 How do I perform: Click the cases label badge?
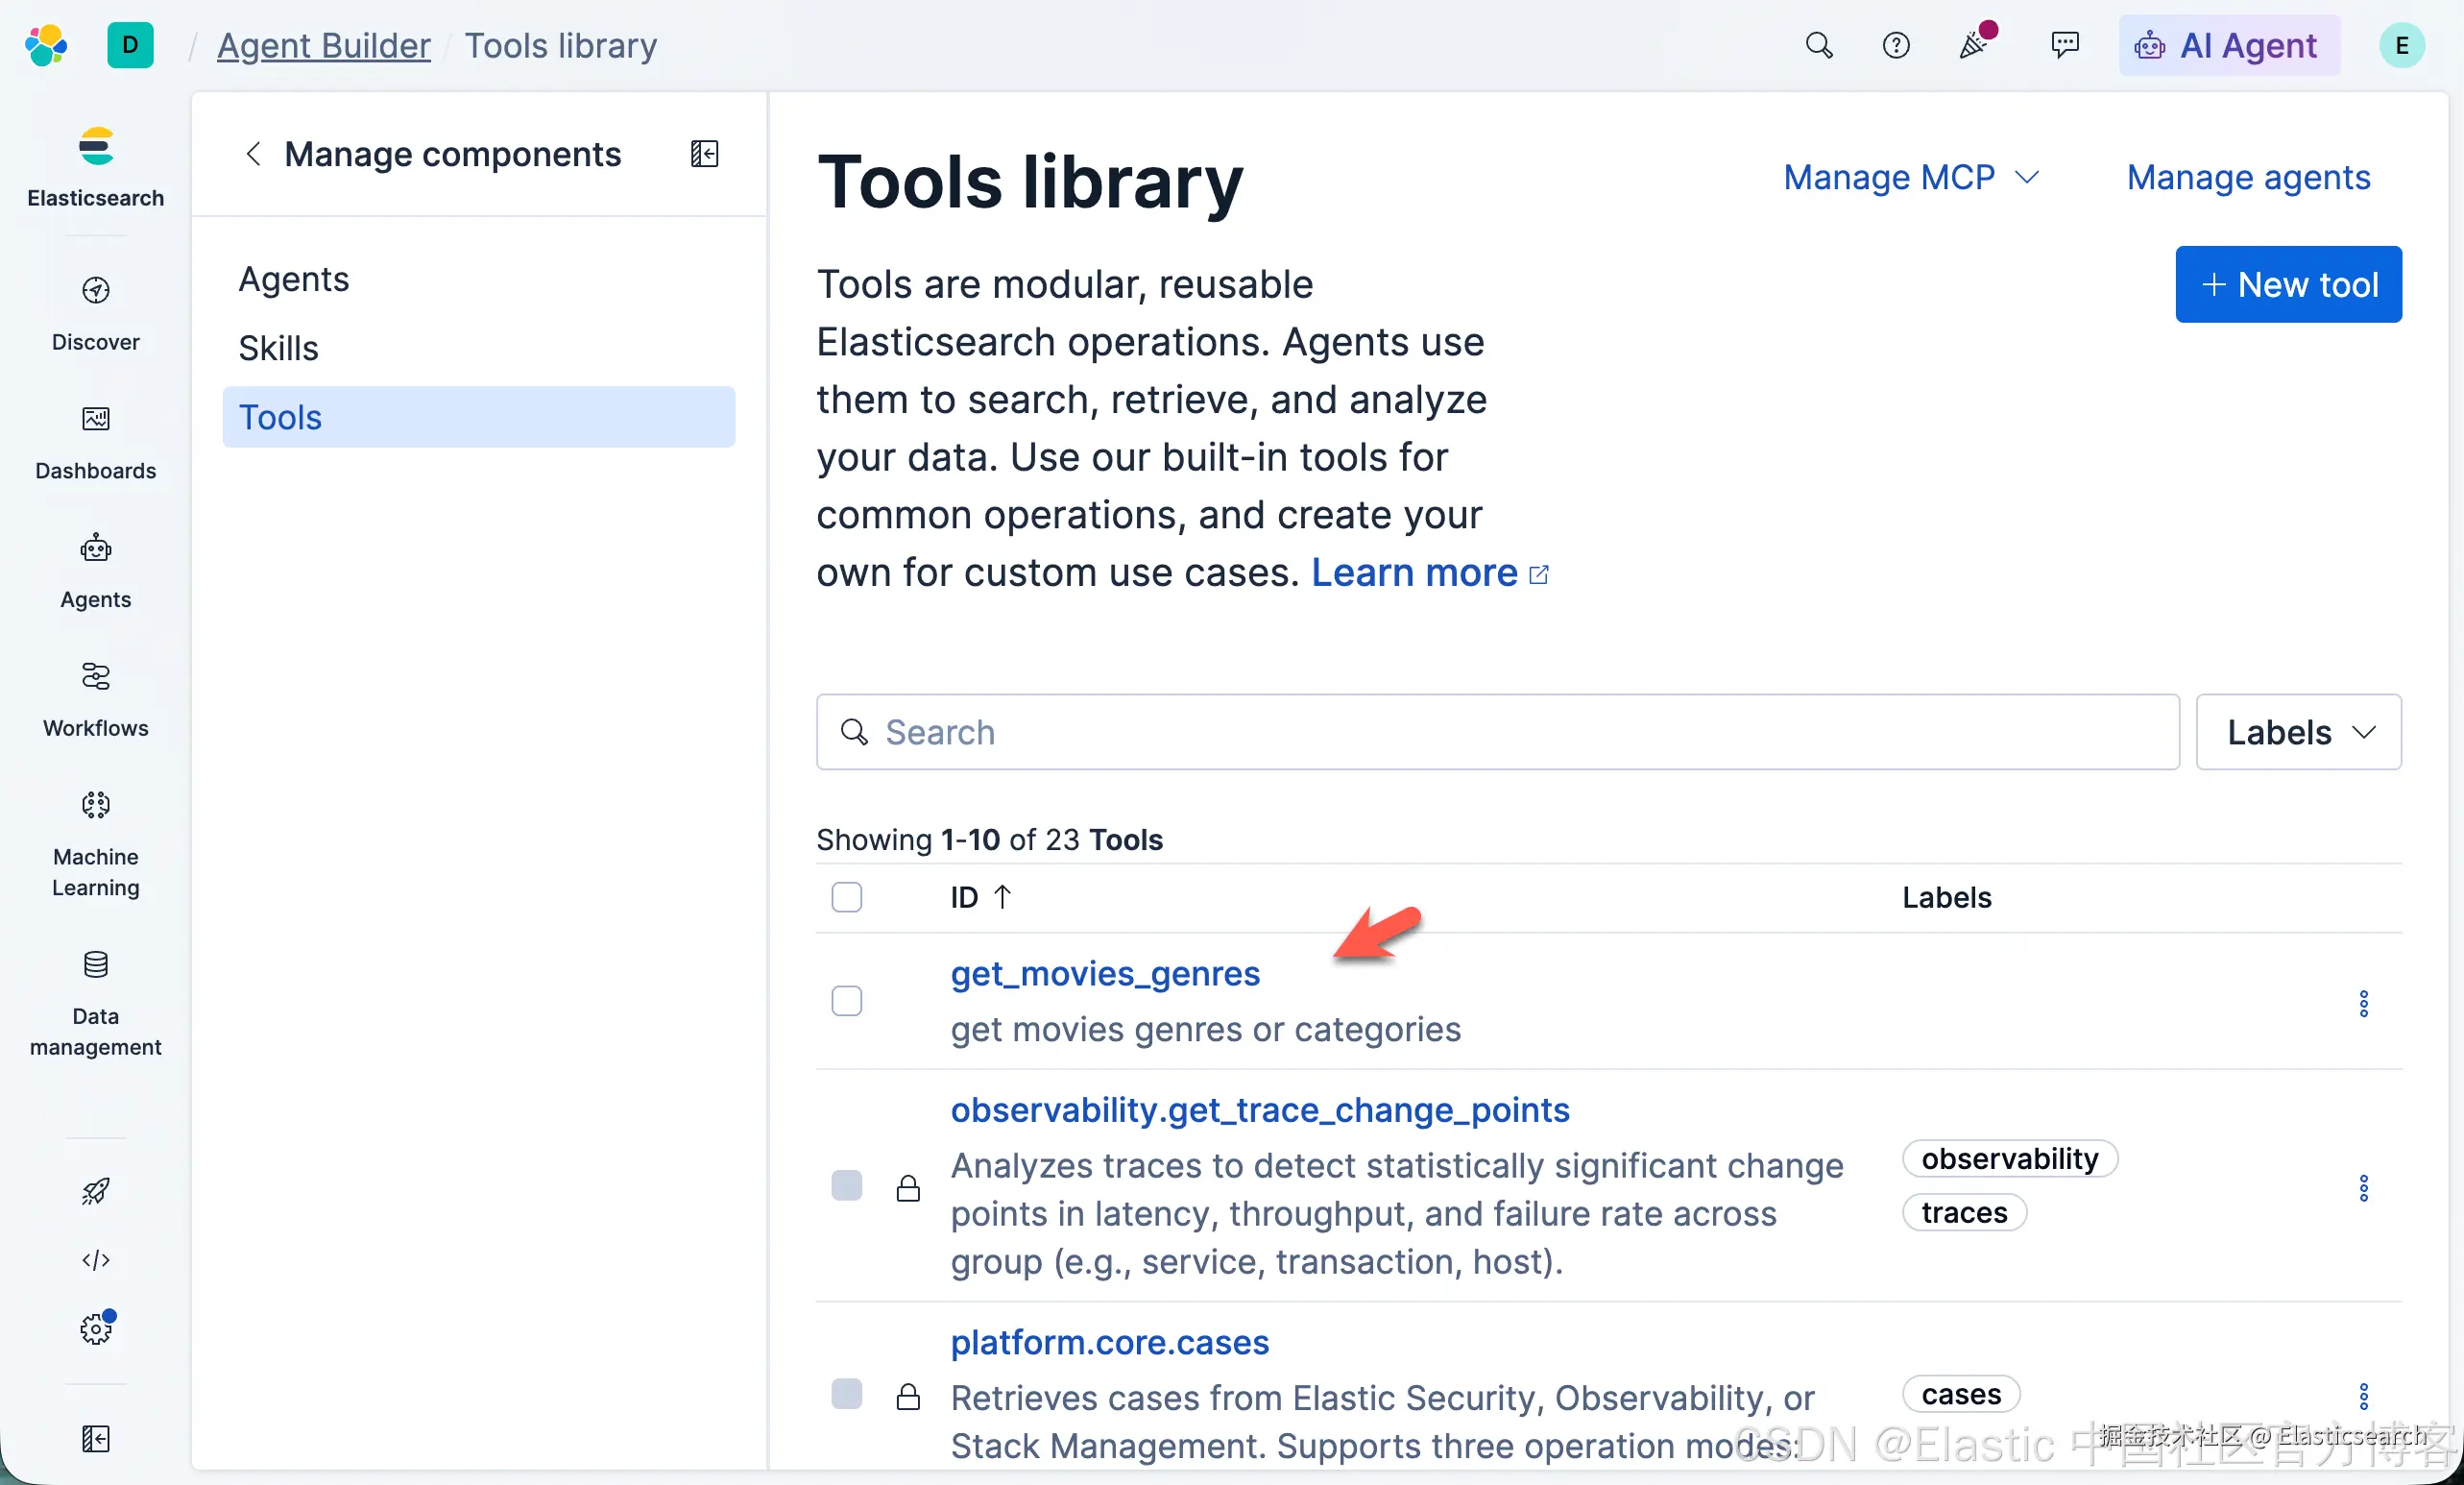click(1961, 1394)
